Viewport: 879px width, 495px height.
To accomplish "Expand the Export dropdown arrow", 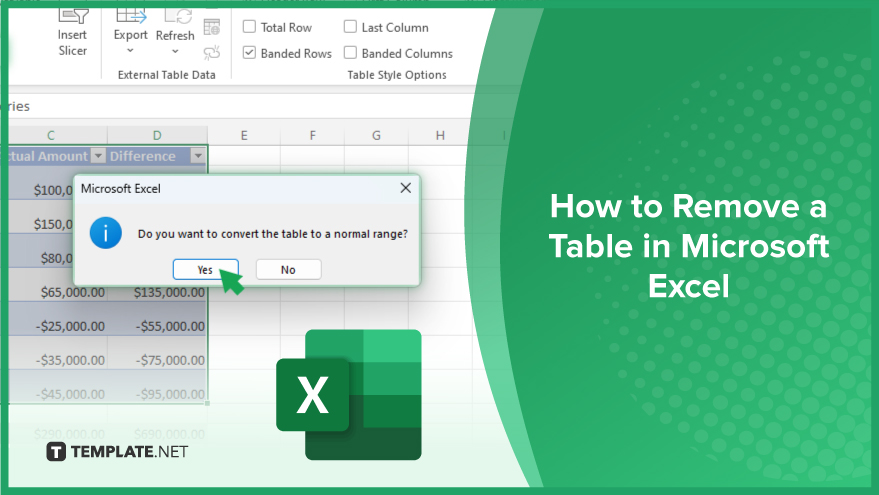I will [x=130, y=50].
